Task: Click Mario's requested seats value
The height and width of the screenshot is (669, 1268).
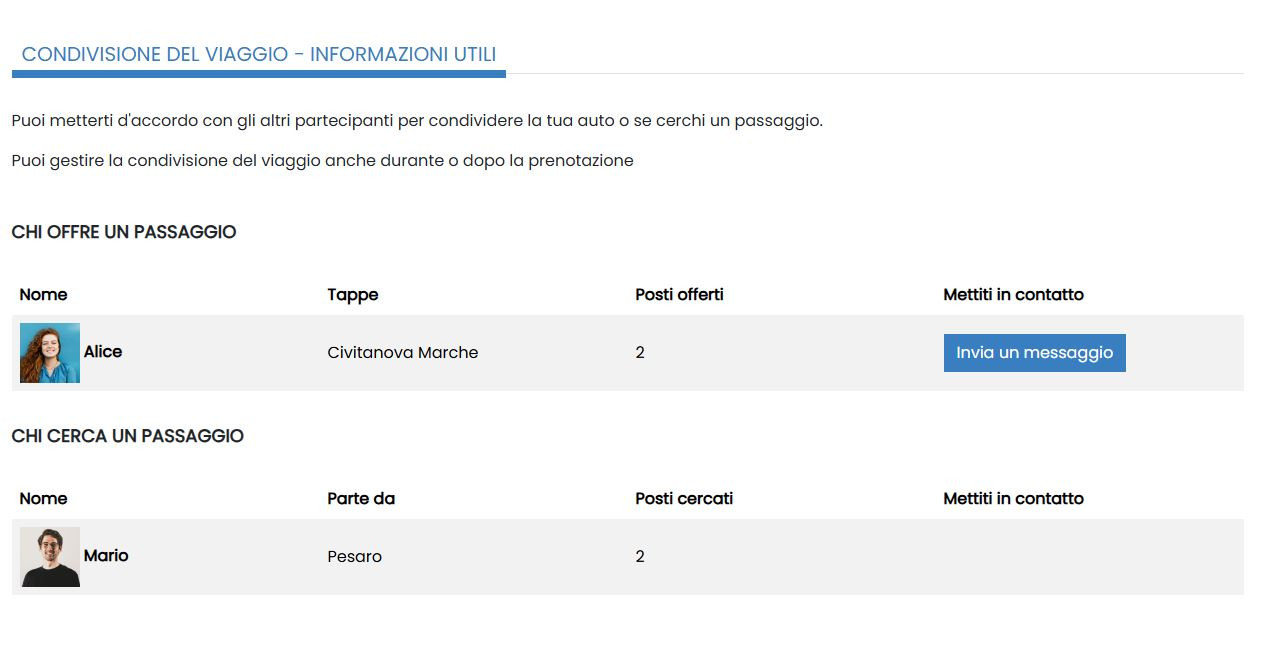Action: 640,557
